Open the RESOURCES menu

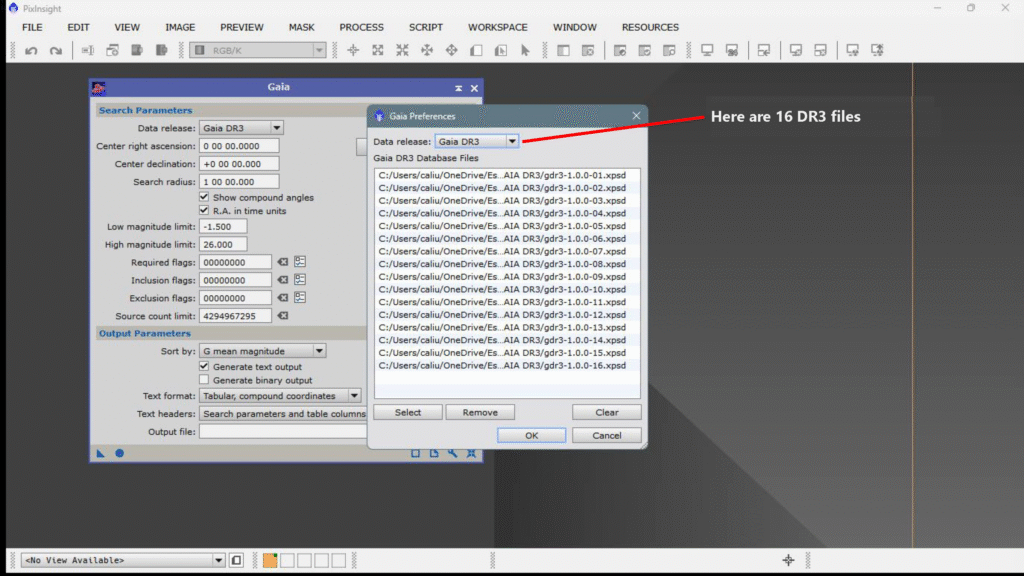pos(650,27)
